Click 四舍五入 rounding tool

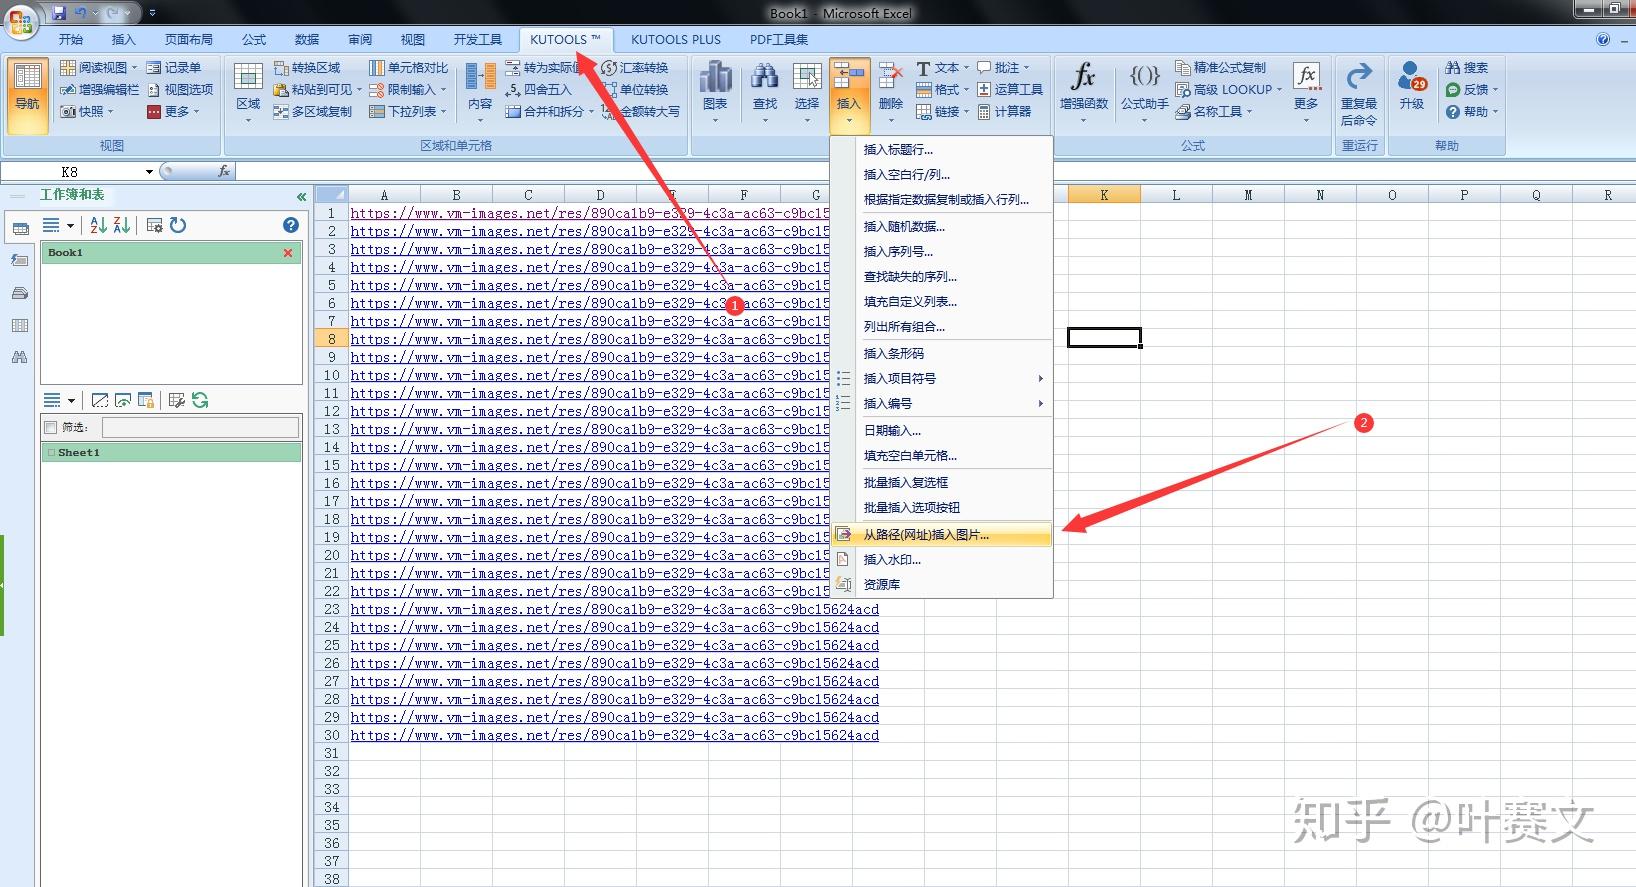point(538,89)
